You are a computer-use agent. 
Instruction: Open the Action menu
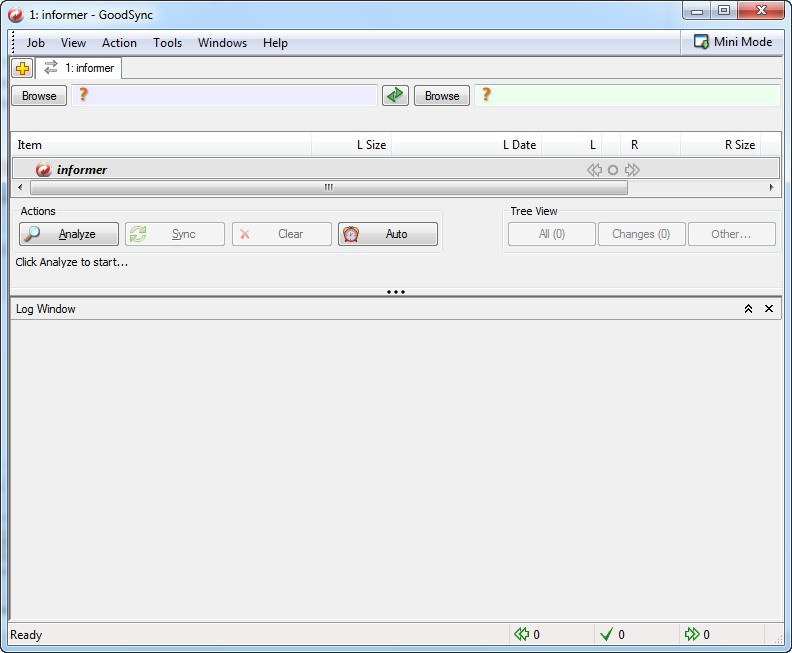pos(119,43)
